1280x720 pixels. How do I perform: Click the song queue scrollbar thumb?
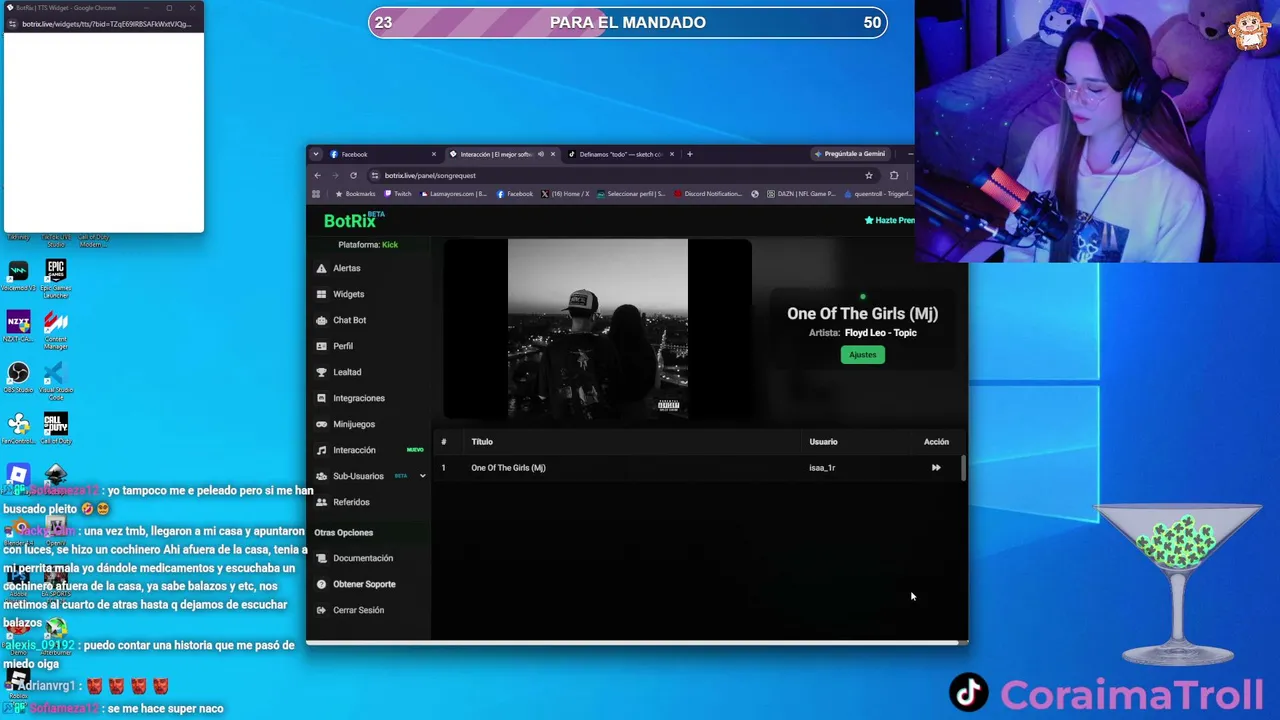click(964, 468)
